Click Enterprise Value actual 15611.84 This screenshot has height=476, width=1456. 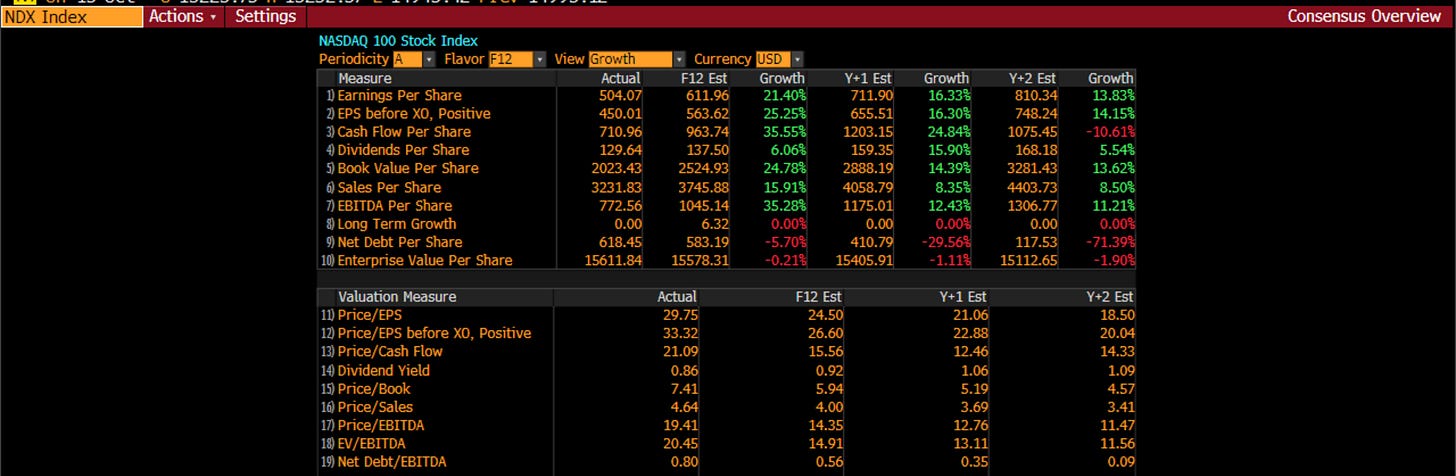(611, 260)
